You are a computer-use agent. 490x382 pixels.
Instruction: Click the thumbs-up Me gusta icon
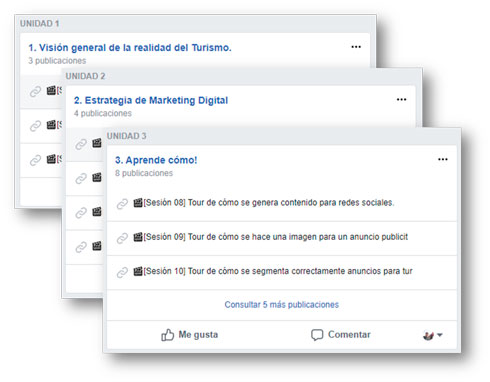[x=168, y=335]
